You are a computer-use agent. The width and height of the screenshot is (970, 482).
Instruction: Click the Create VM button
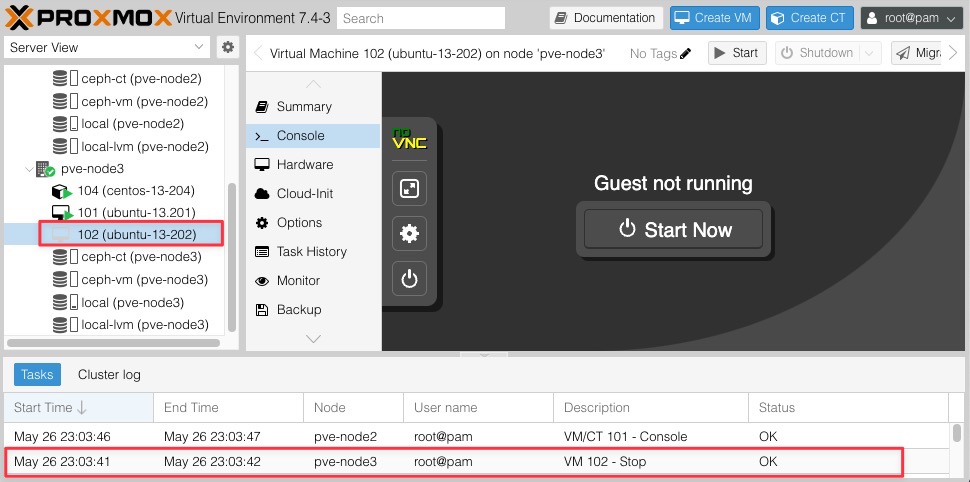[715, 18]
